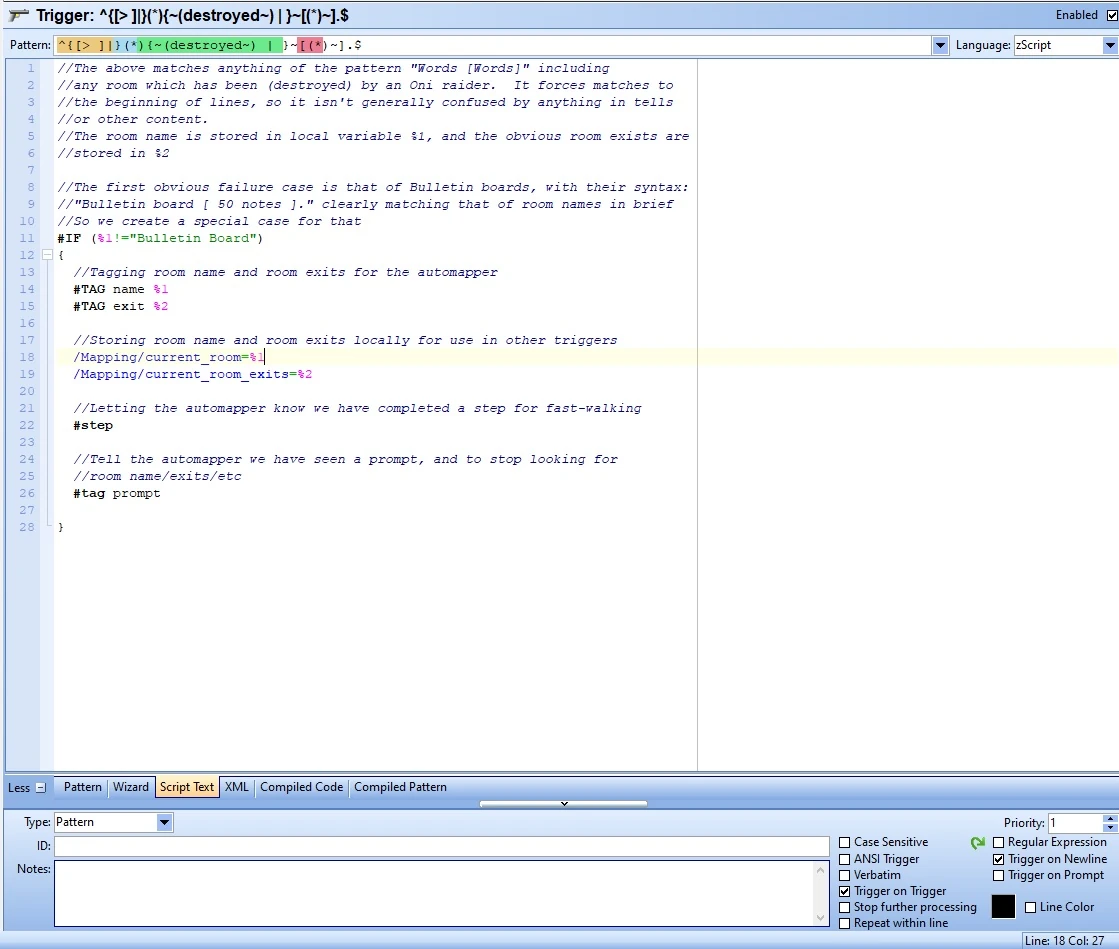Uncheck Trigger on Newline

[998, 859]
